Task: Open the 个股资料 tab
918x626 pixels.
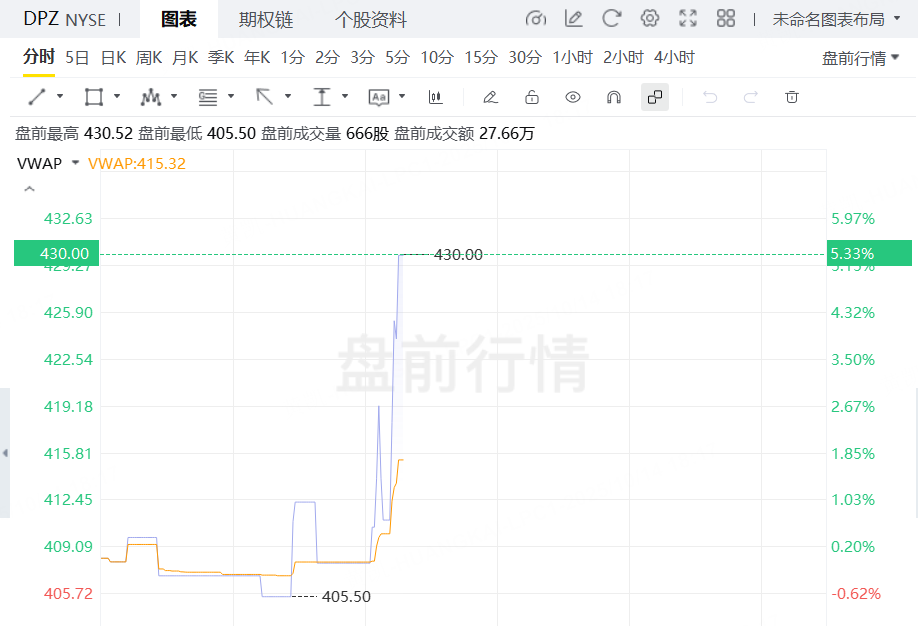Action: click(x=370, y=19)
